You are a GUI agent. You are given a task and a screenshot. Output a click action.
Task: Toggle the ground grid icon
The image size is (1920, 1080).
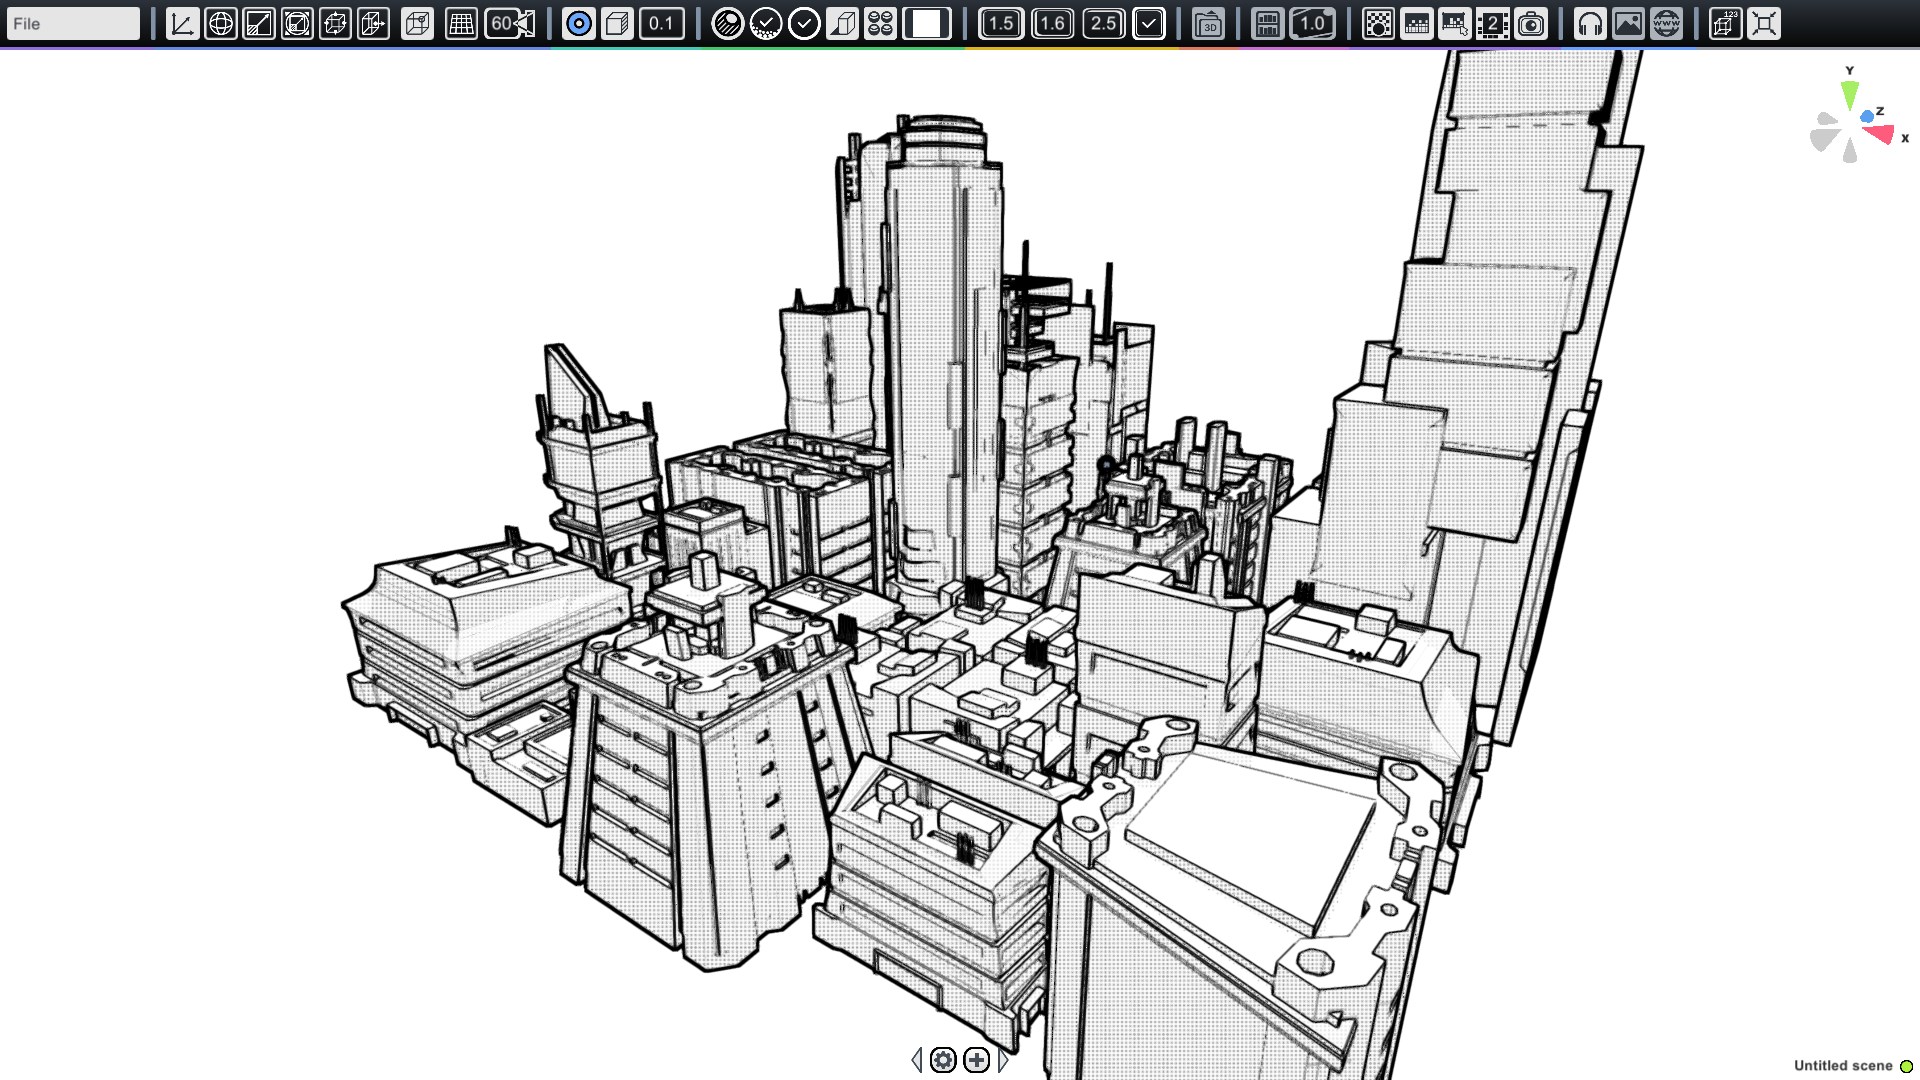tap(461, 23)
